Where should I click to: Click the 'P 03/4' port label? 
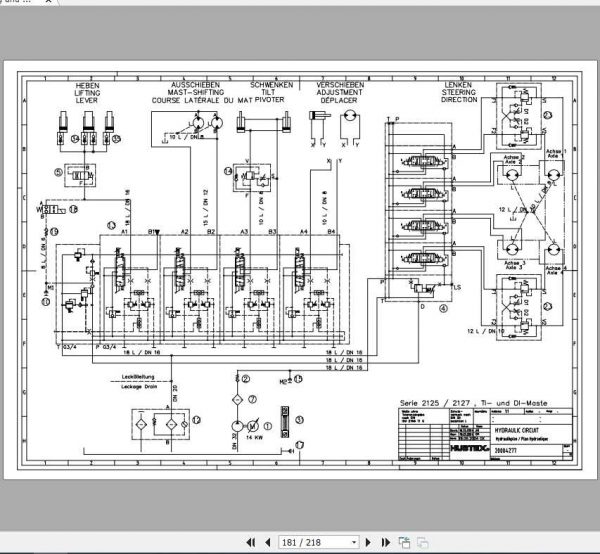[x=106, y=347]
